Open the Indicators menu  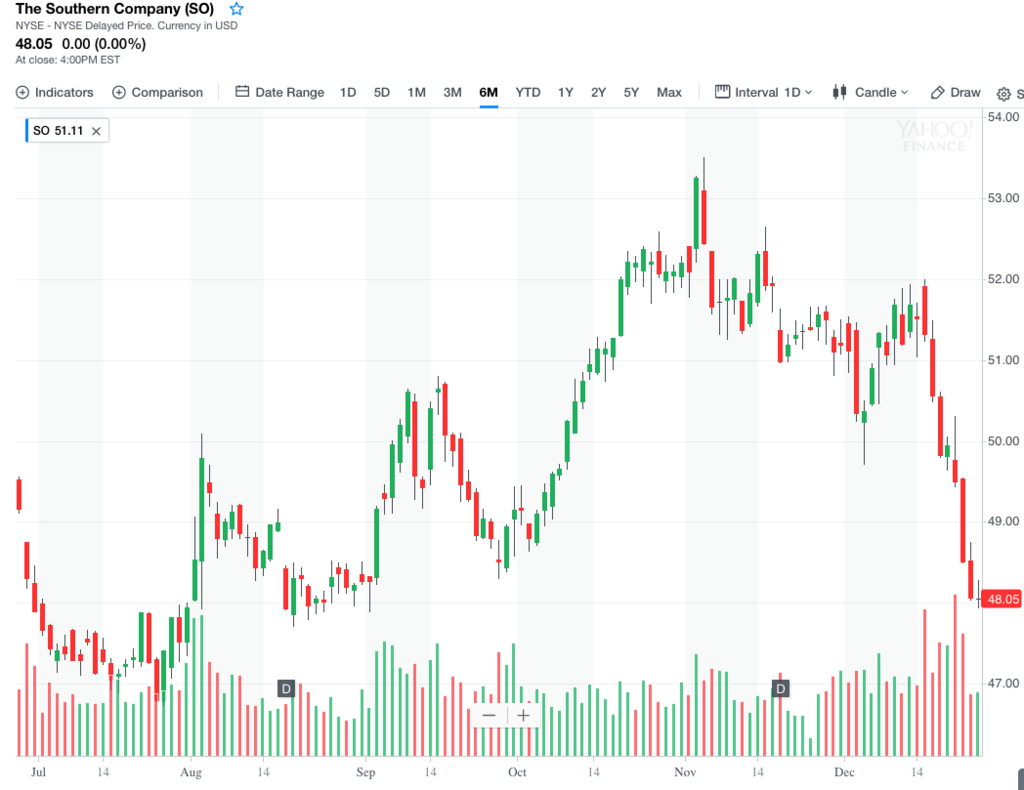[x=55, y=92]
